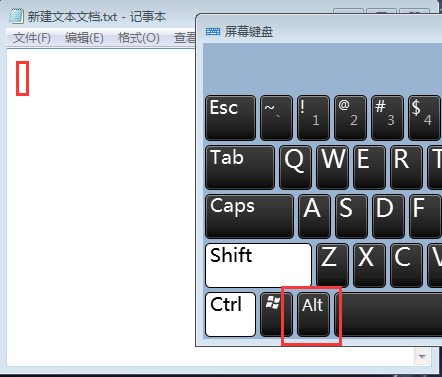The image size is (442, 377).
Task: Open the 编辑(E) menu
Action: (84, 38)
